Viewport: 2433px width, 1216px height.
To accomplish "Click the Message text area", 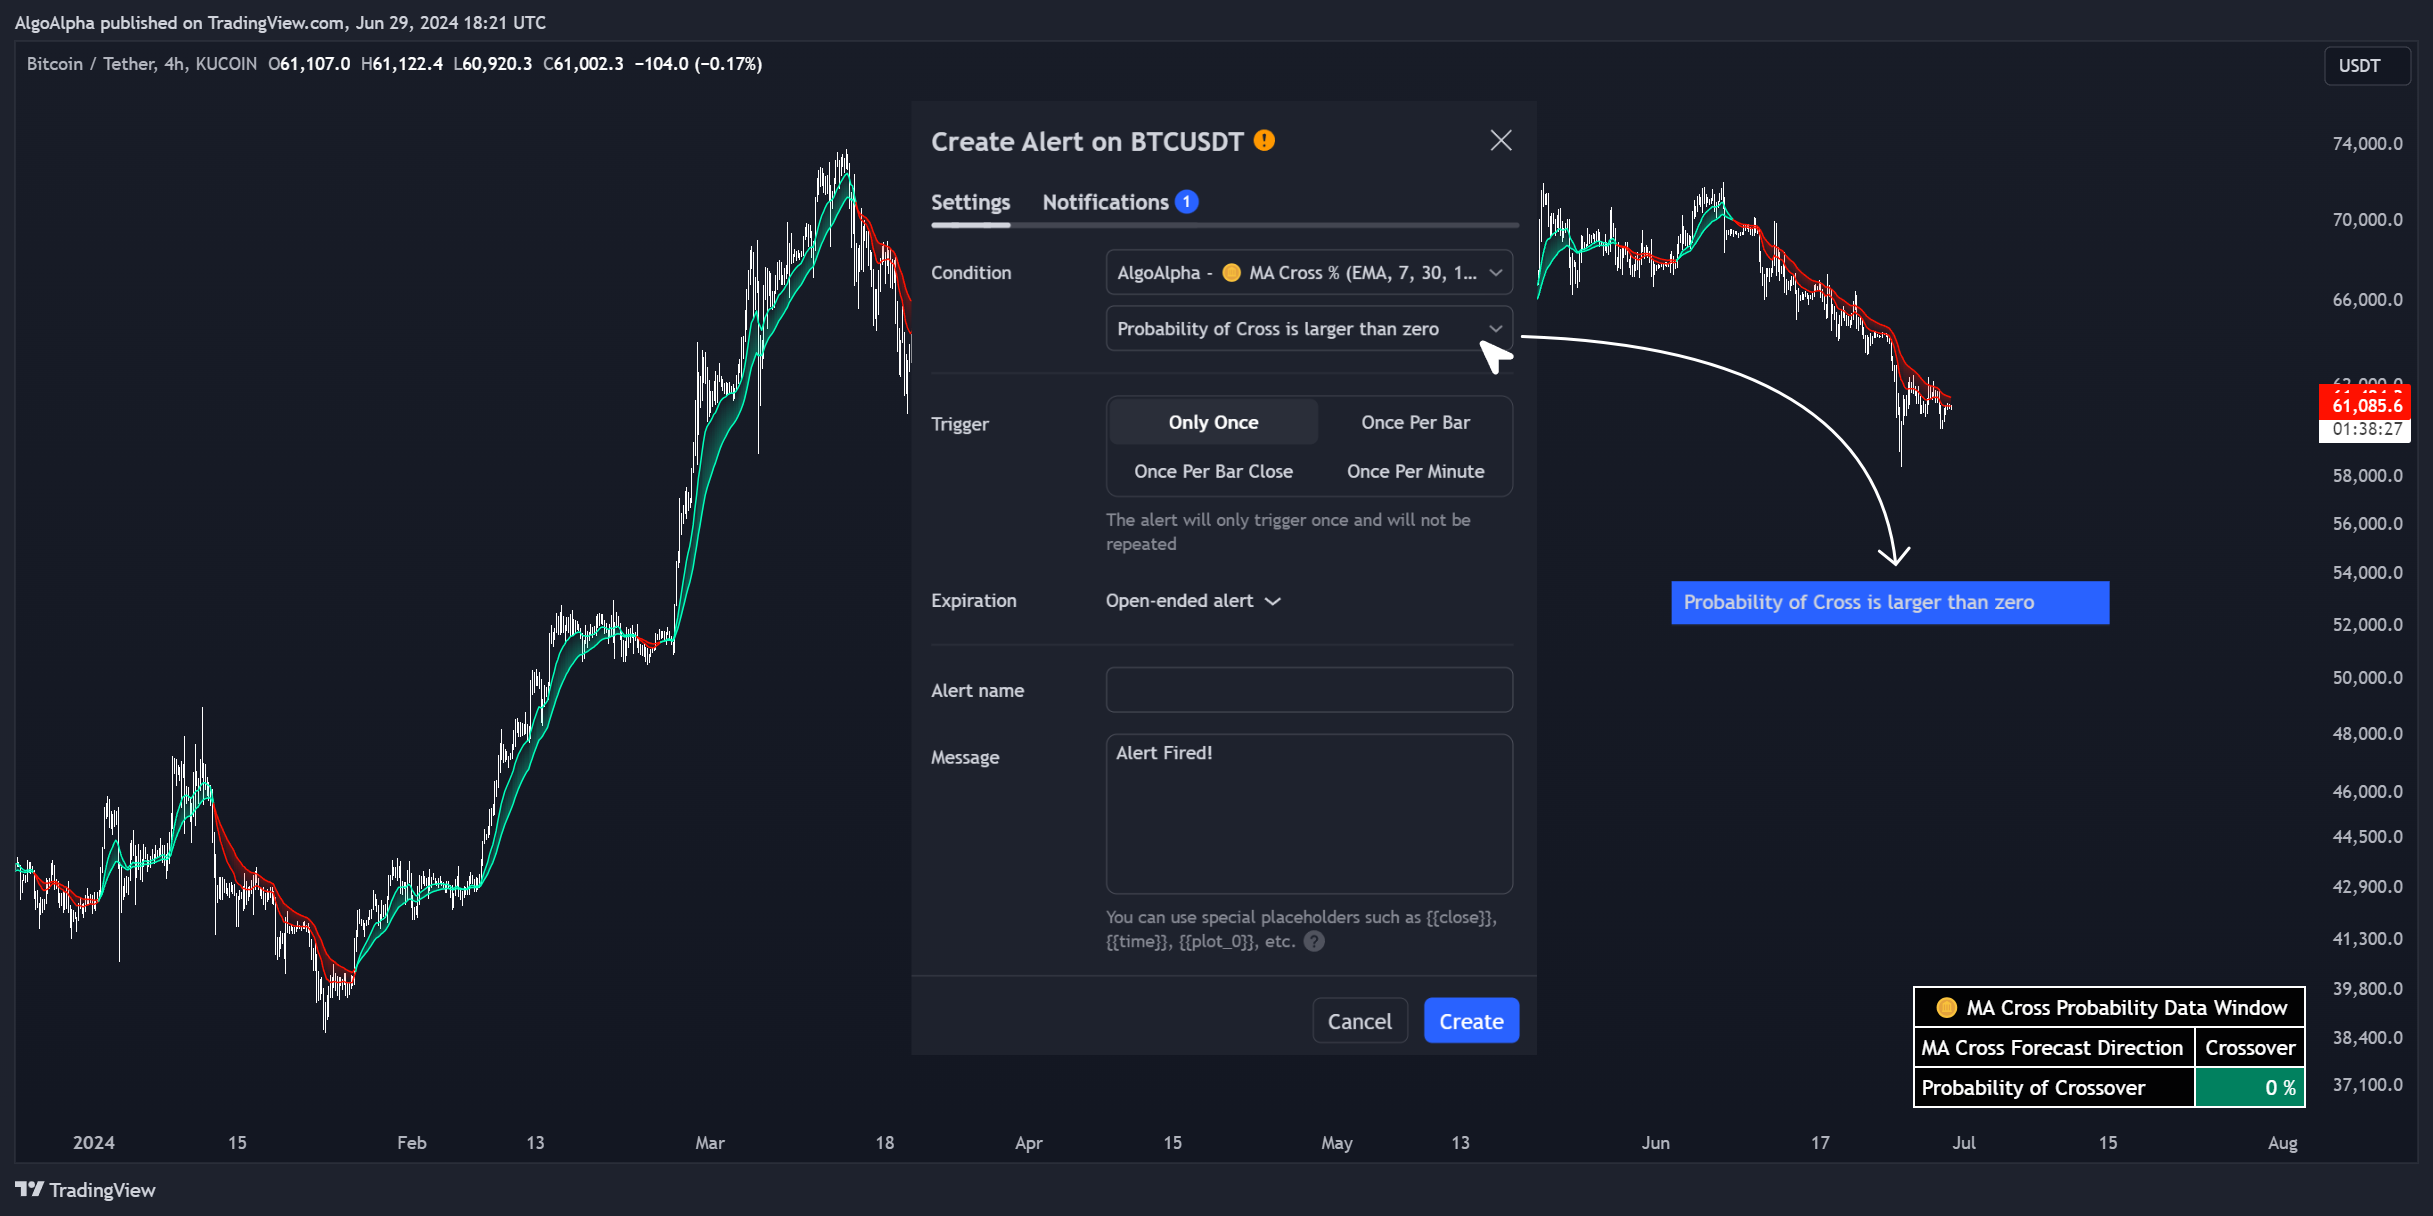I will [x=1309, y=813].
